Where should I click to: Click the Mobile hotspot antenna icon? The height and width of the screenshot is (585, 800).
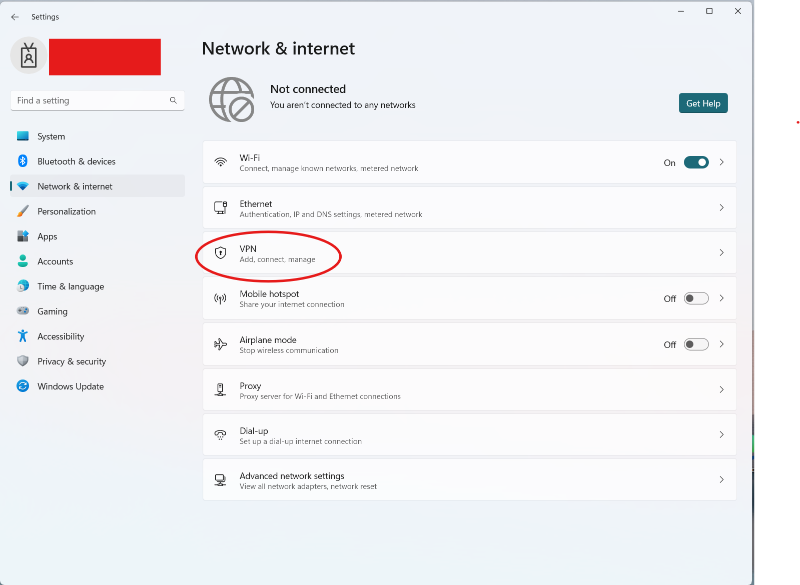pos(220,298)
